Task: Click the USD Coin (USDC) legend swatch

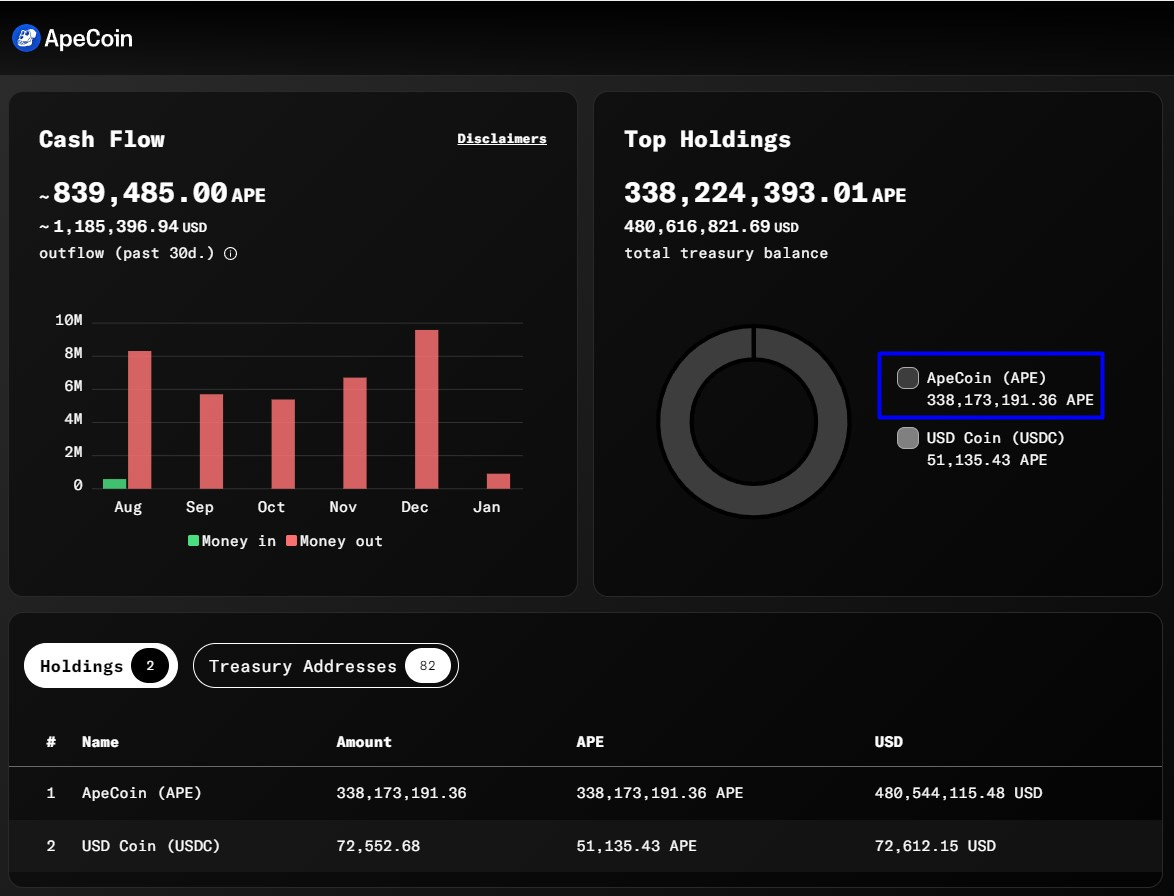Action: [907, 438]
